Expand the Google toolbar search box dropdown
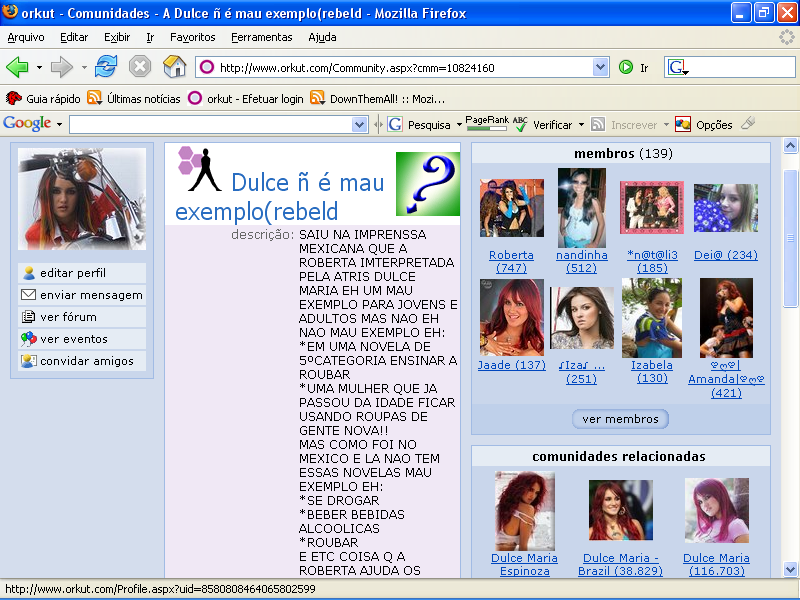The image size is (800, 600). (x=360, y=124)
